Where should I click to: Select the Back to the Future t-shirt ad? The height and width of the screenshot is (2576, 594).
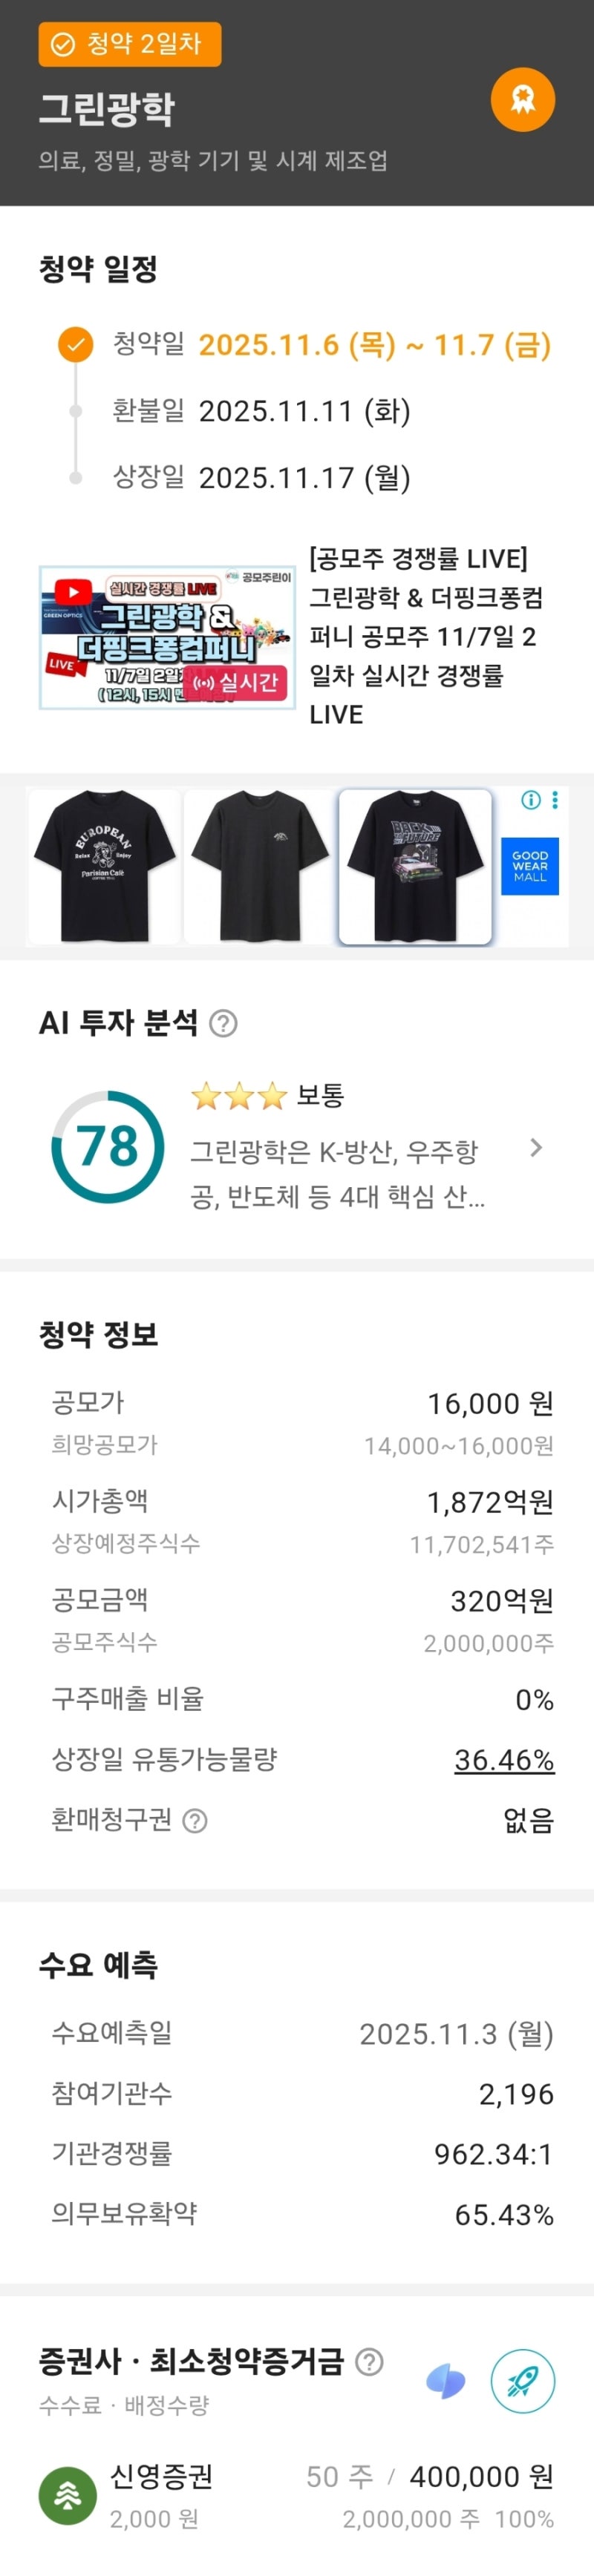click(x=415, y=866)
